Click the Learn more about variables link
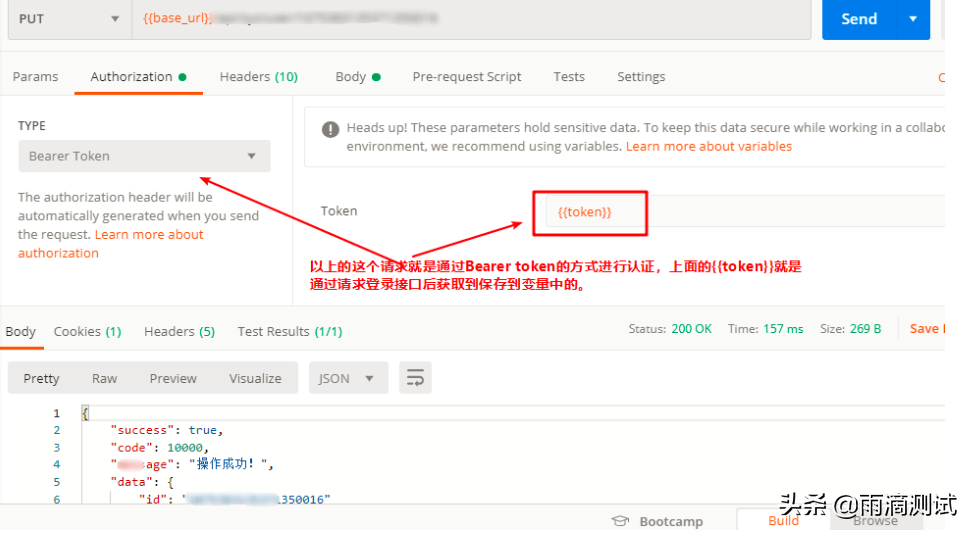Viewport: 973px width, 533px height. click(708, 146)
